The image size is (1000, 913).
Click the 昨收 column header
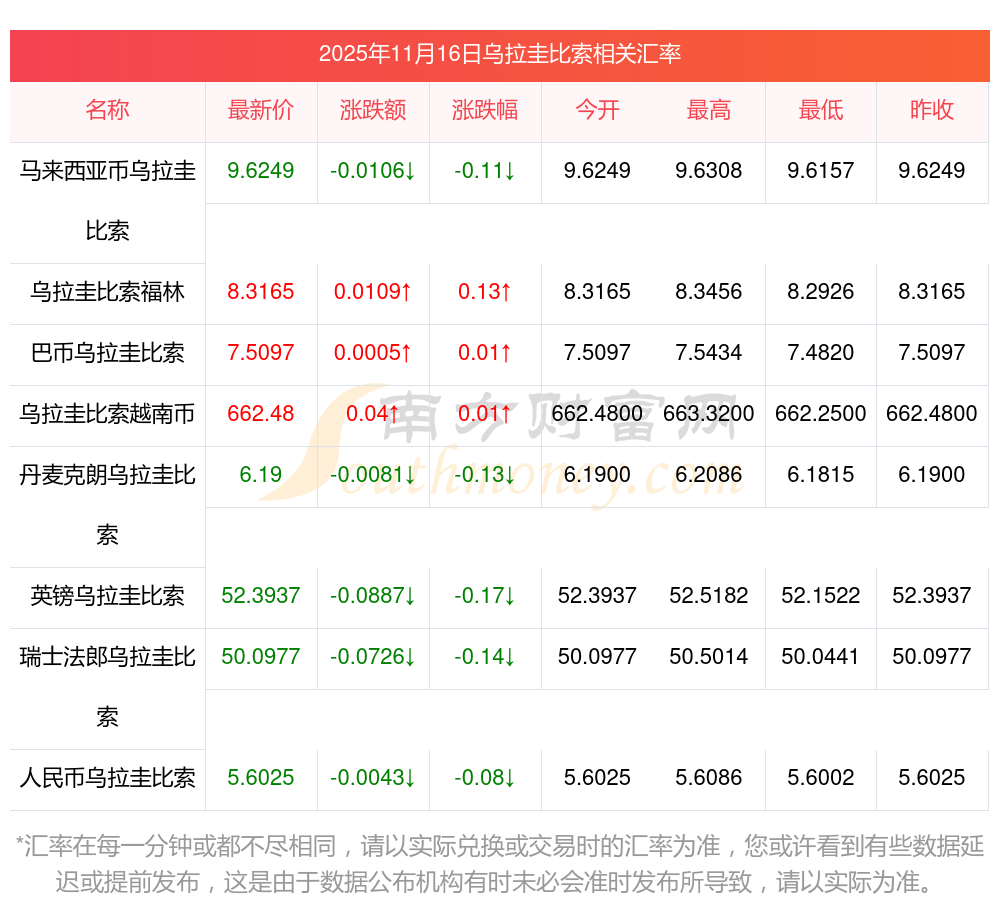pos(932,110)
